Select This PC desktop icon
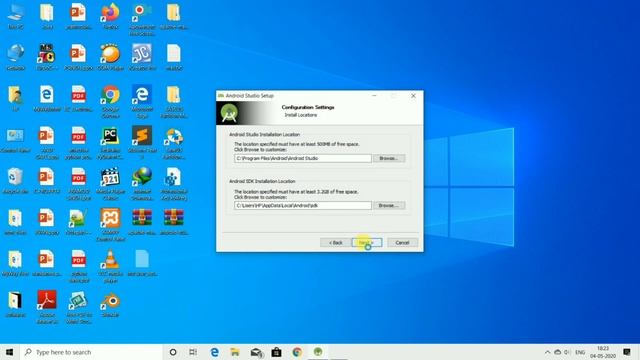 tap(16, 16)
